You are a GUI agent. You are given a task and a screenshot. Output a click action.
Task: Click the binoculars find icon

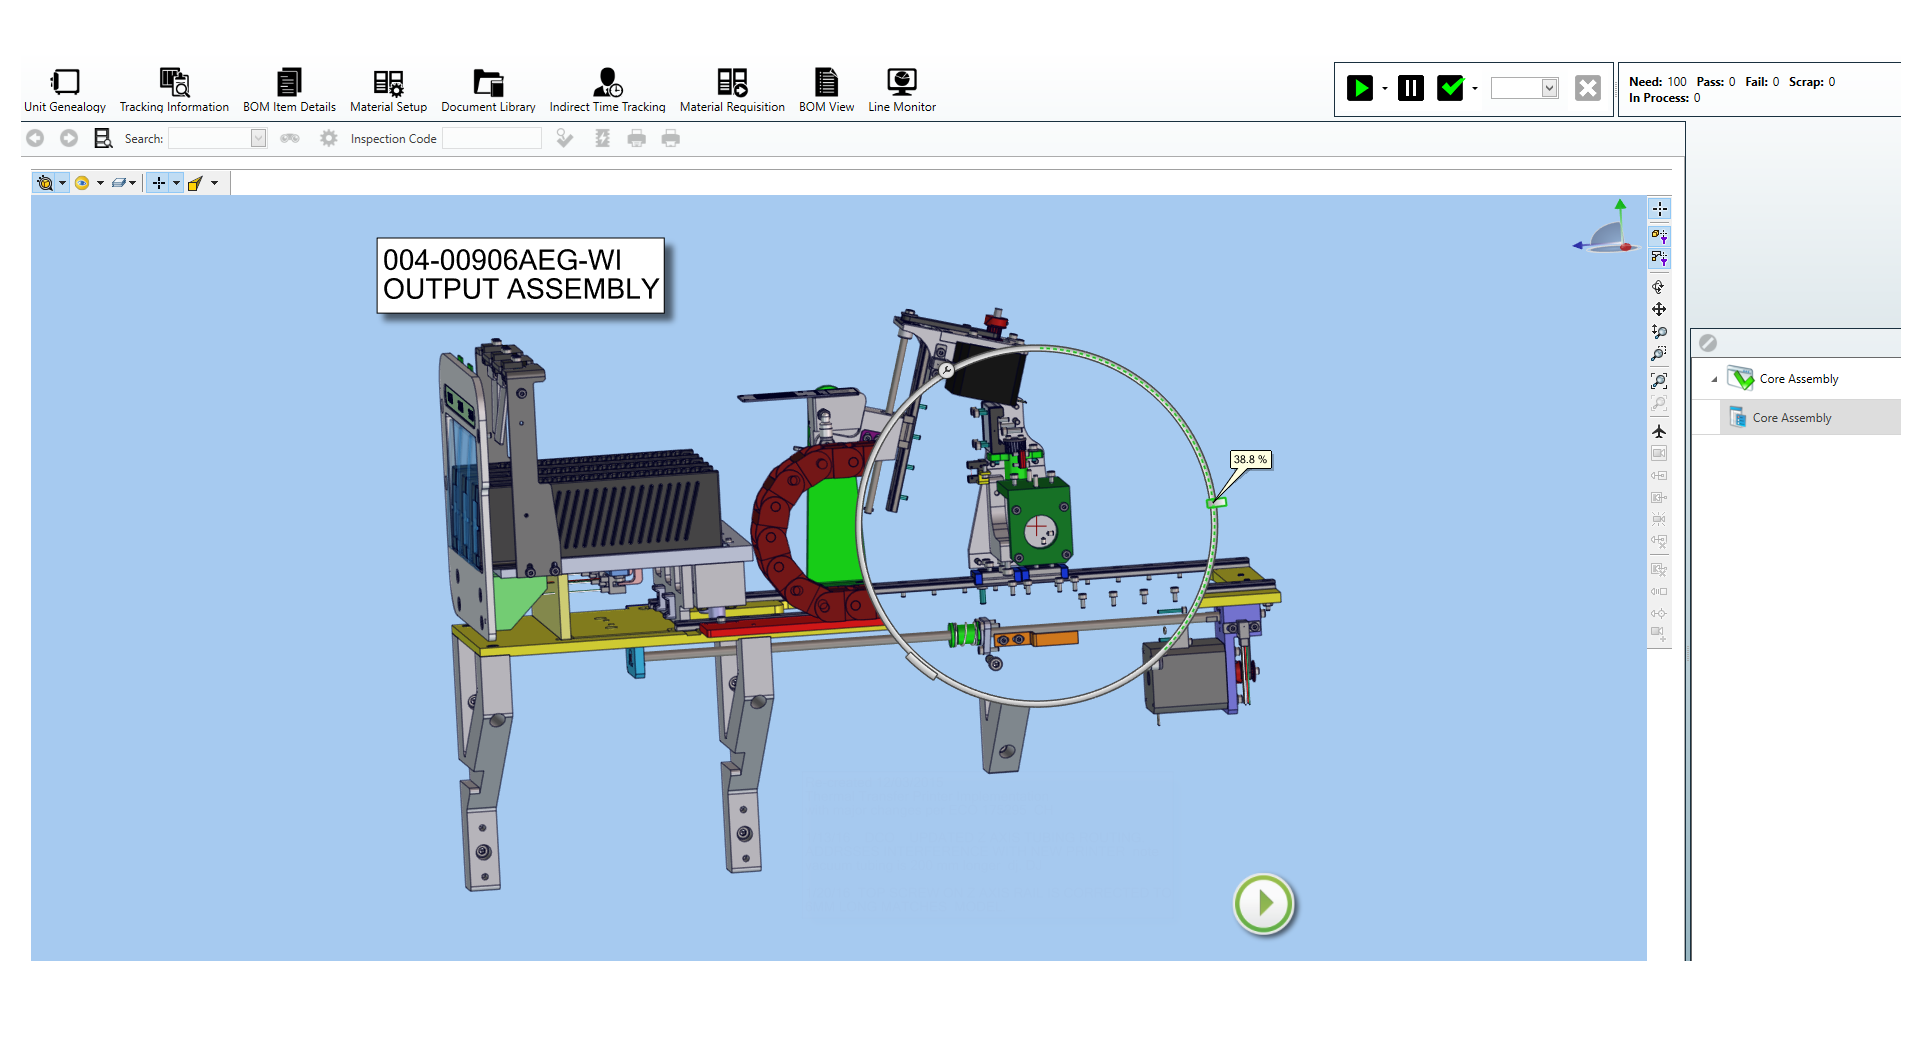tap(290, 138)
